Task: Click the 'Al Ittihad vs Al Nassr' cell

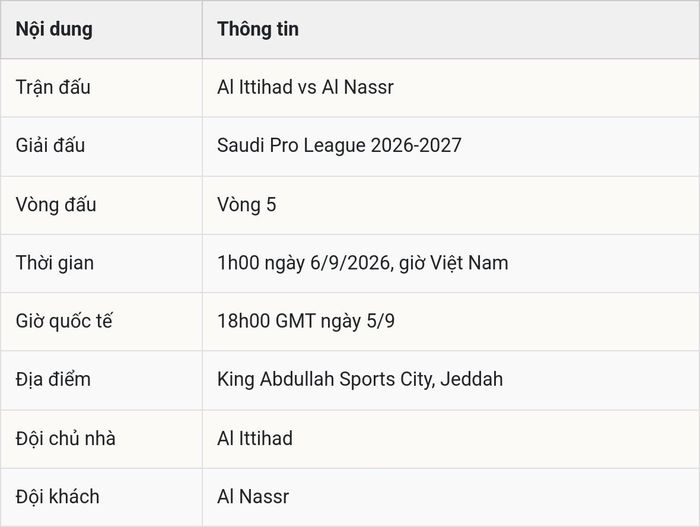Action: point(451,88)
